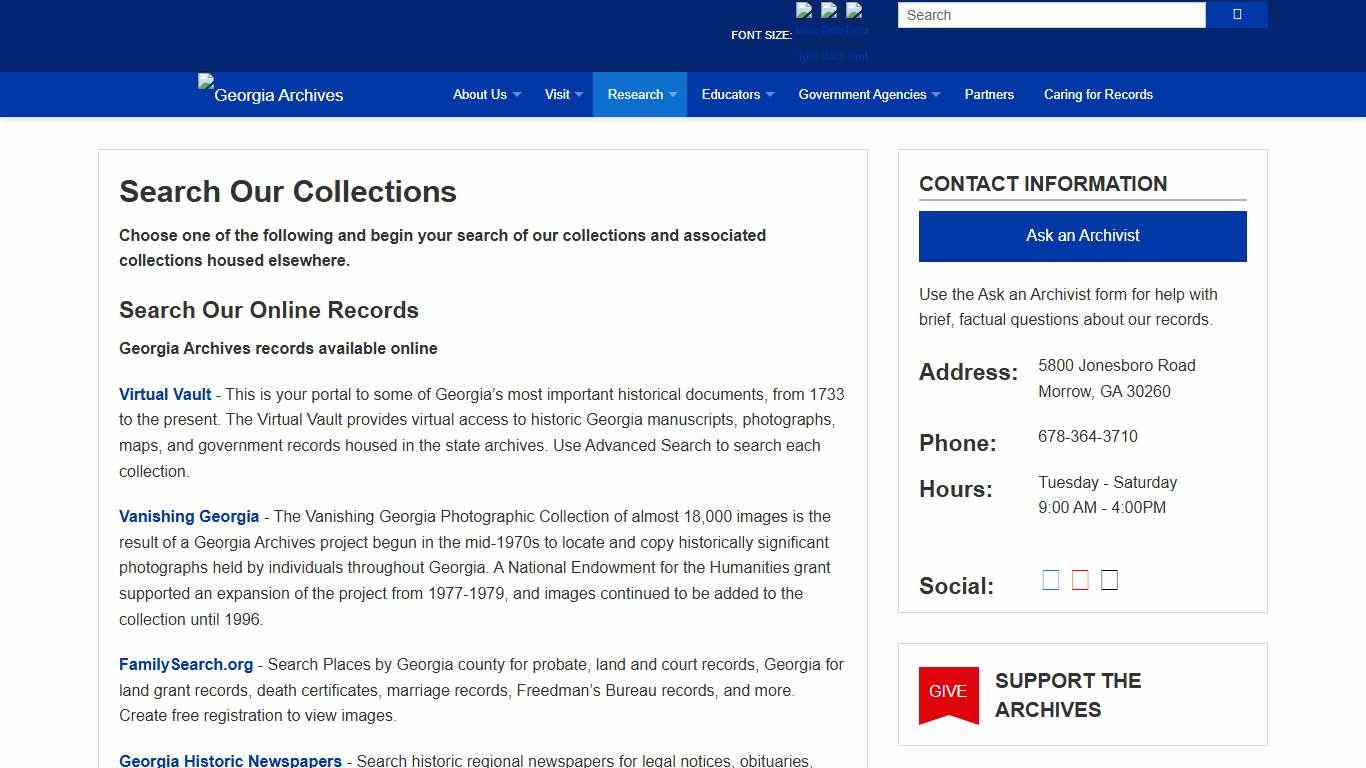
Task: Open Caring for Records page
Action: pyautogui.click(x=1098, y=94)
